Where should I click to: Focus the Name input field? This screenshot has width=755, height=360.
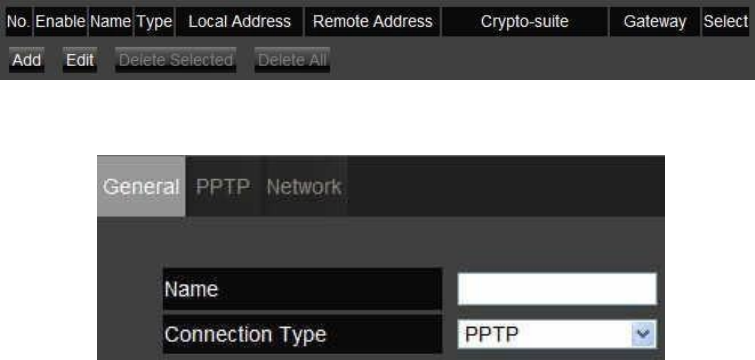point(557,289)
